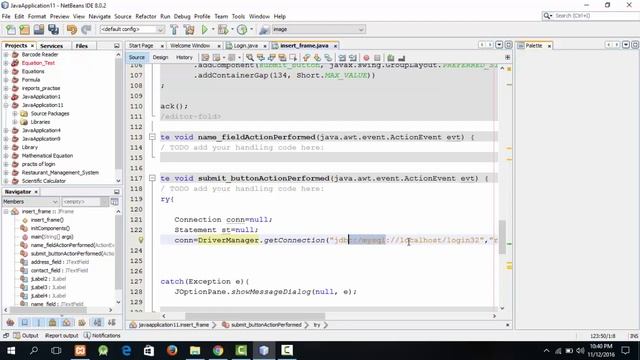Switch to the Design view

160,58
